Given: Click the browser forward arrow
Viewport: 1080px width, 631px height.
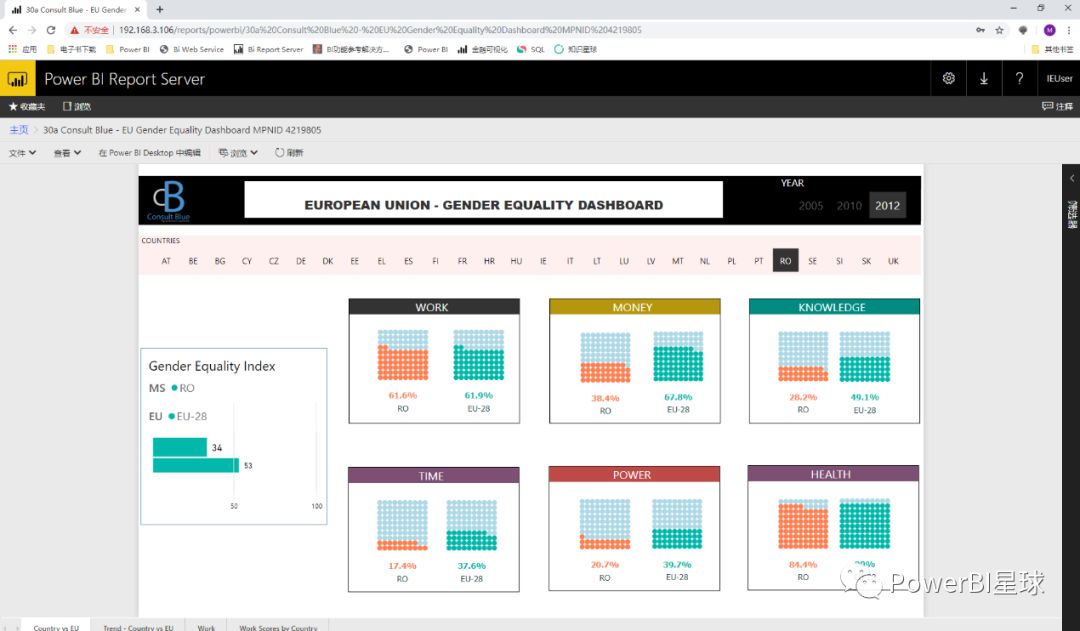Looking at the screenshot, I should point(32,30).
